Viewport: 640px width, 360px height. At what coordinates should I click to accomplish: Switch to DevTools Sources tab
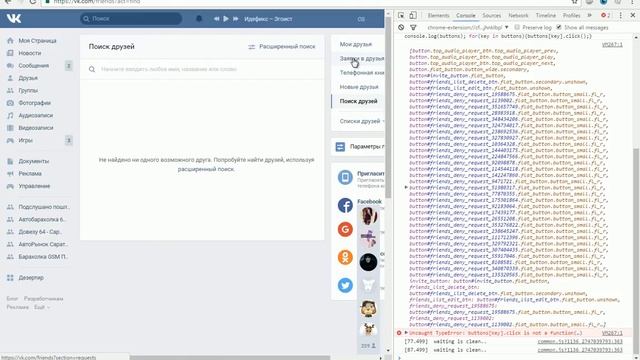tap(491, 16)
